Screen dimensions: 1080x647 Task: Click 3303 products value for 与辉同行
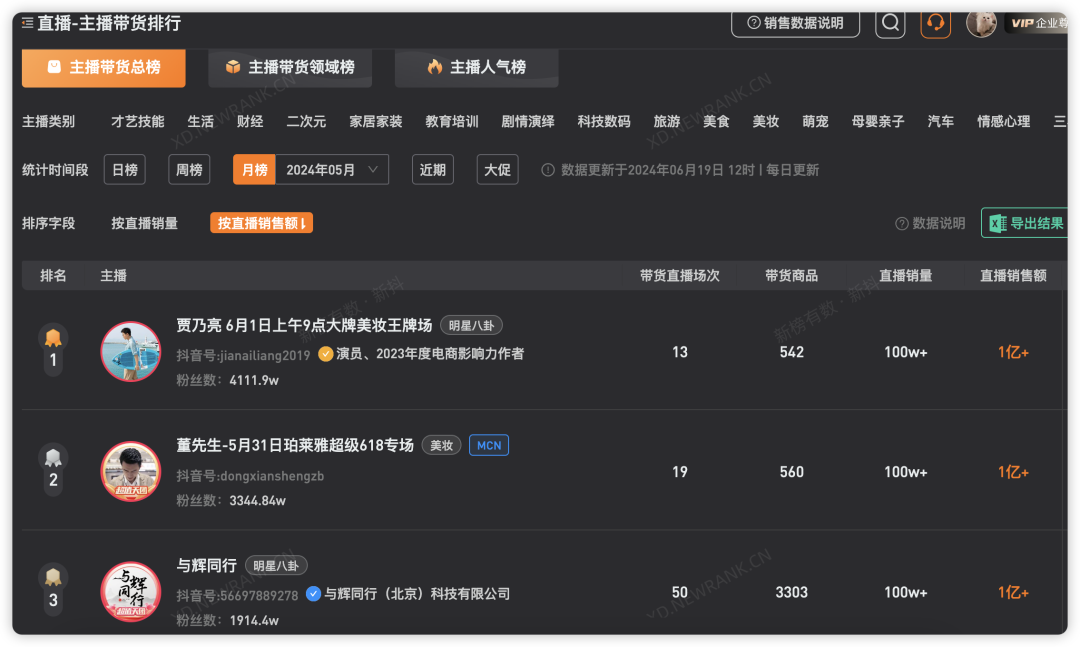[791, 593]
